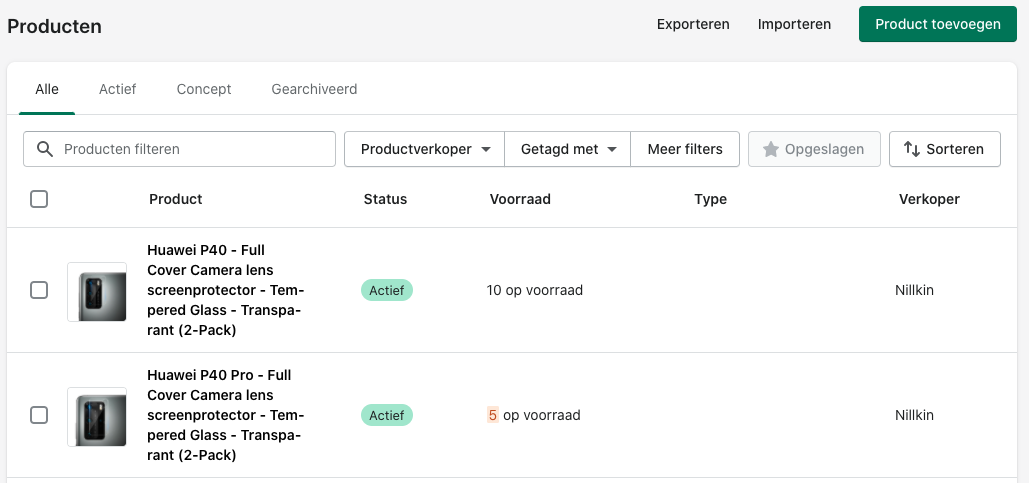Switch to the Alle tab
This screenshot has width=1029, height=483.
[x=47, y=89]
